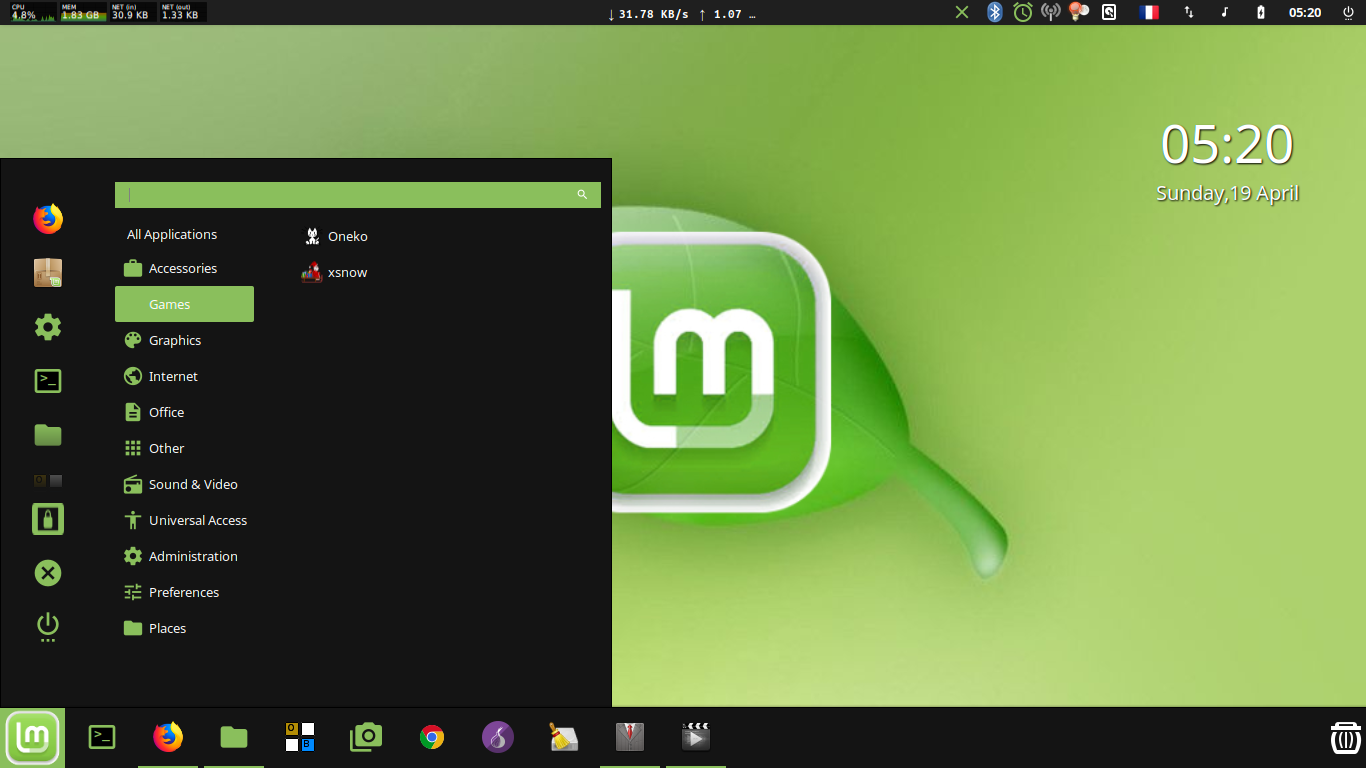Click the suit and tie app icon on taskbar
Viewport: 1366px width, 768px height.
pos(630,737)
